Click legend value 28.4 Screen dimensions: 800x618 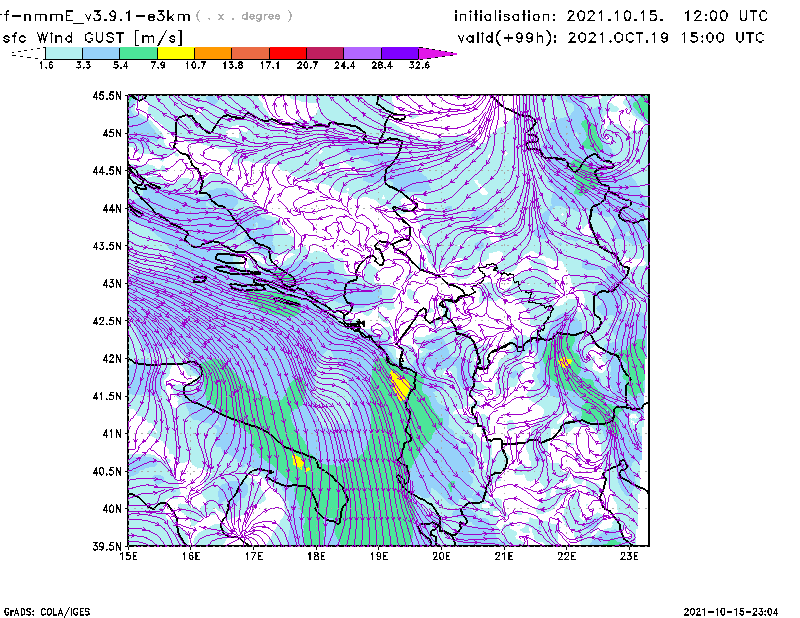[x=382, y=65]
